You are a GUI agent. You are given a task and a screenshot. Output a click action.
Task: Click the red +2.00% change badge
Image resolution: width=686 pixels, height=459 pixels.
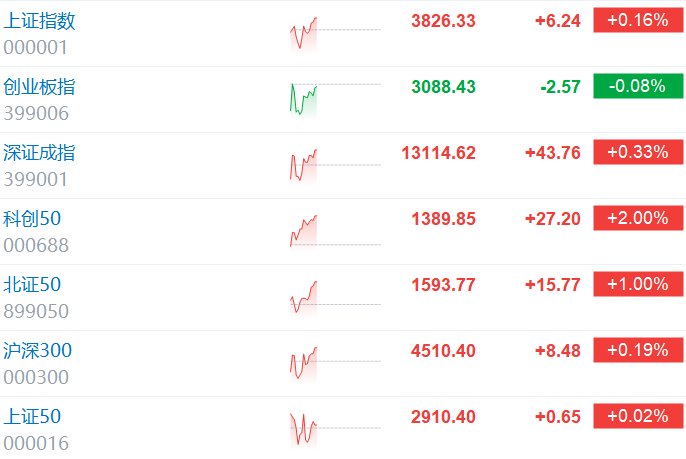pos(638,218)
